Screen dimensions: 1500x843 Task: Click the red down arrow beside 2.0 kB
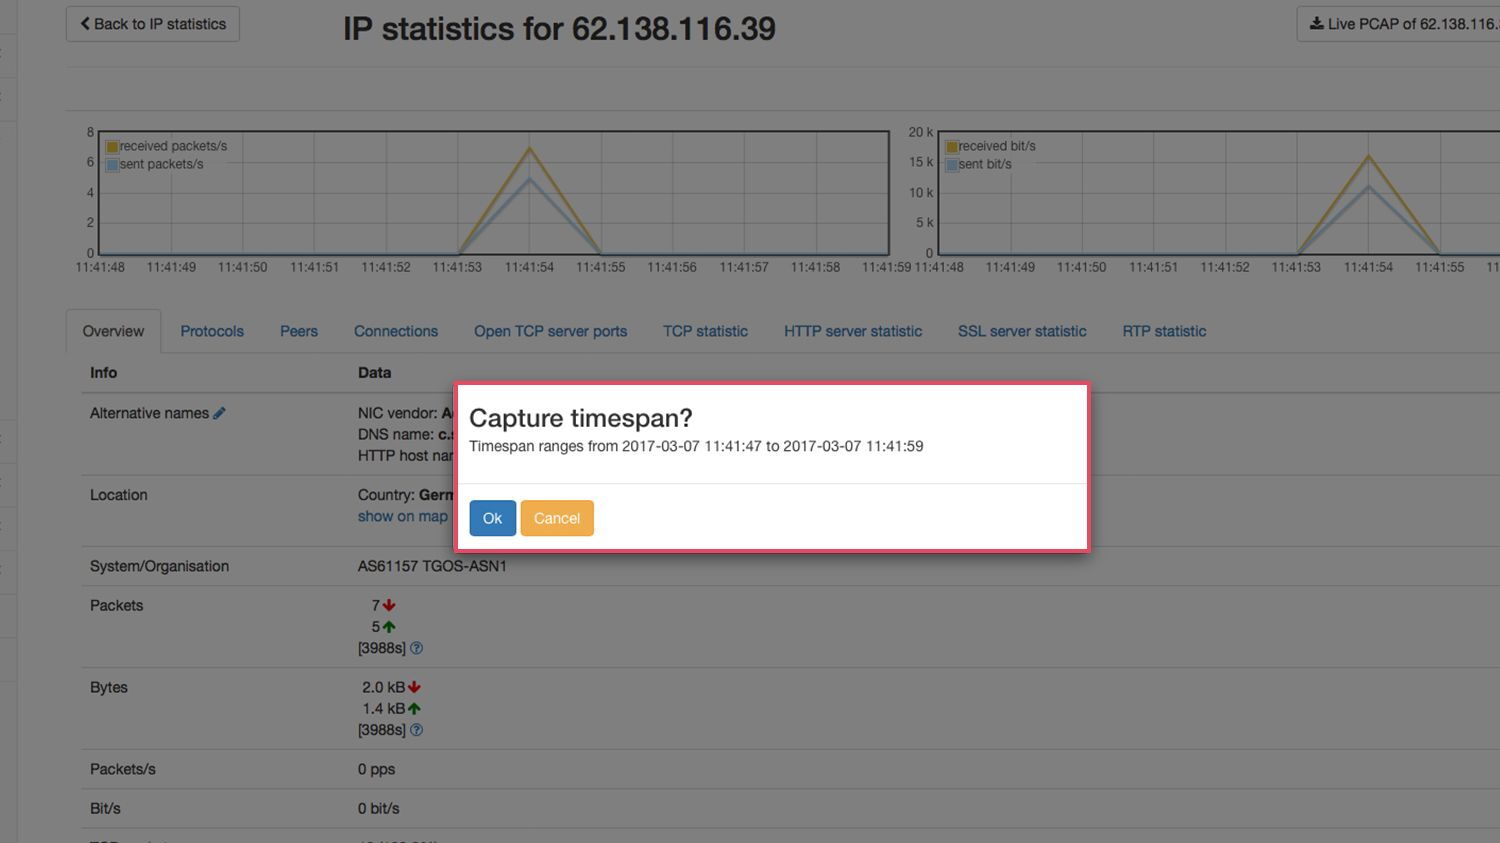414,687
